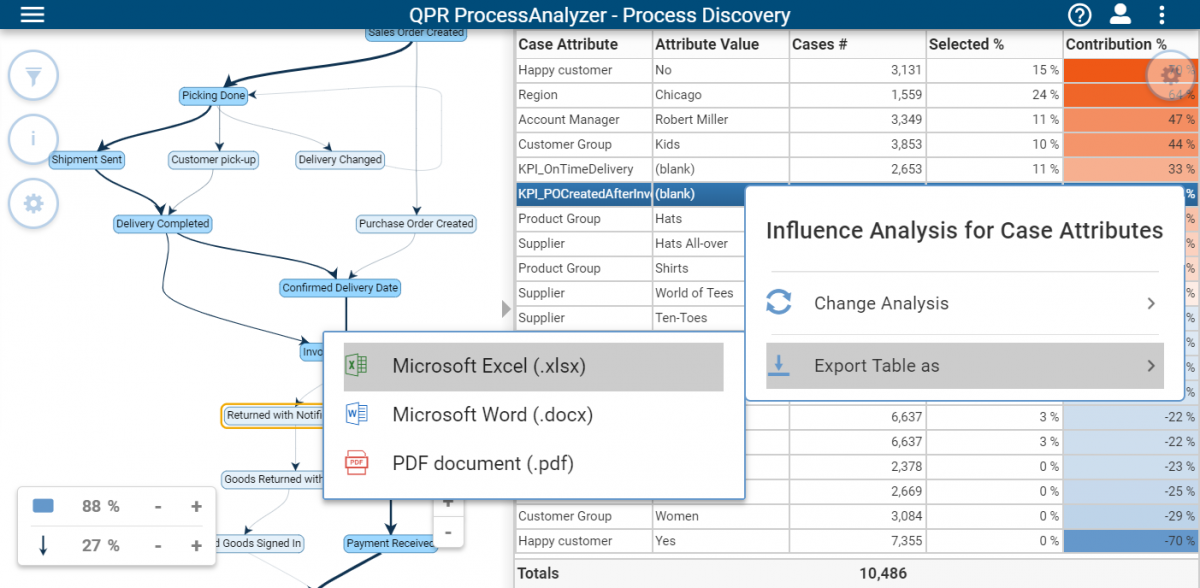
Task: Choose PDF document (.pdf) export
Action: [x=533, y=463]
